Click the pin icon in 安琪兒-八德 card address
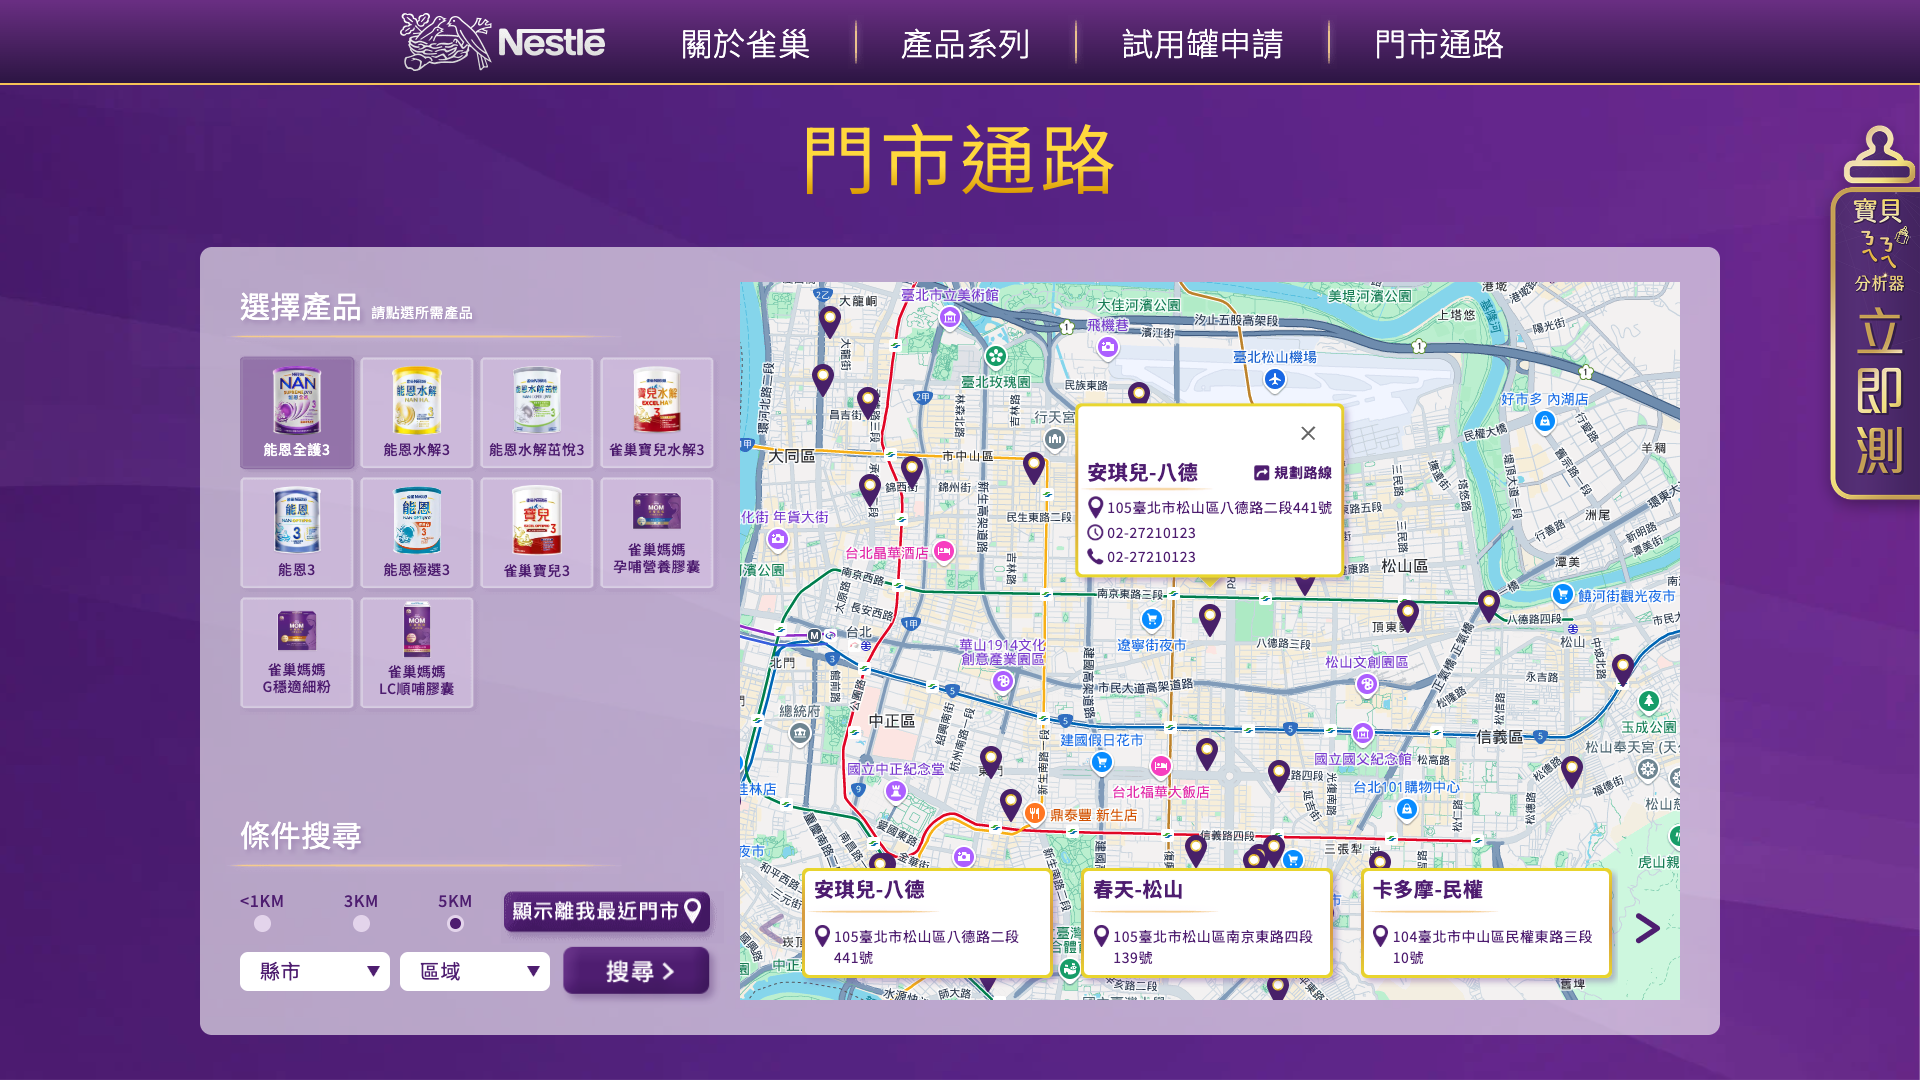The image size is (1920, 1080). click(822, 936)
